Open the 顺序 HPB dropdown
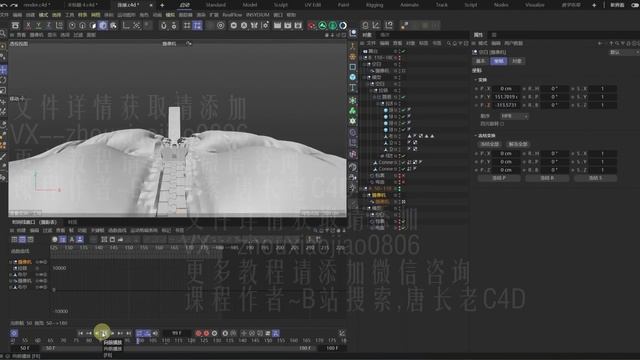This screenshot has height=360, width=640. [x=515, y=116]
